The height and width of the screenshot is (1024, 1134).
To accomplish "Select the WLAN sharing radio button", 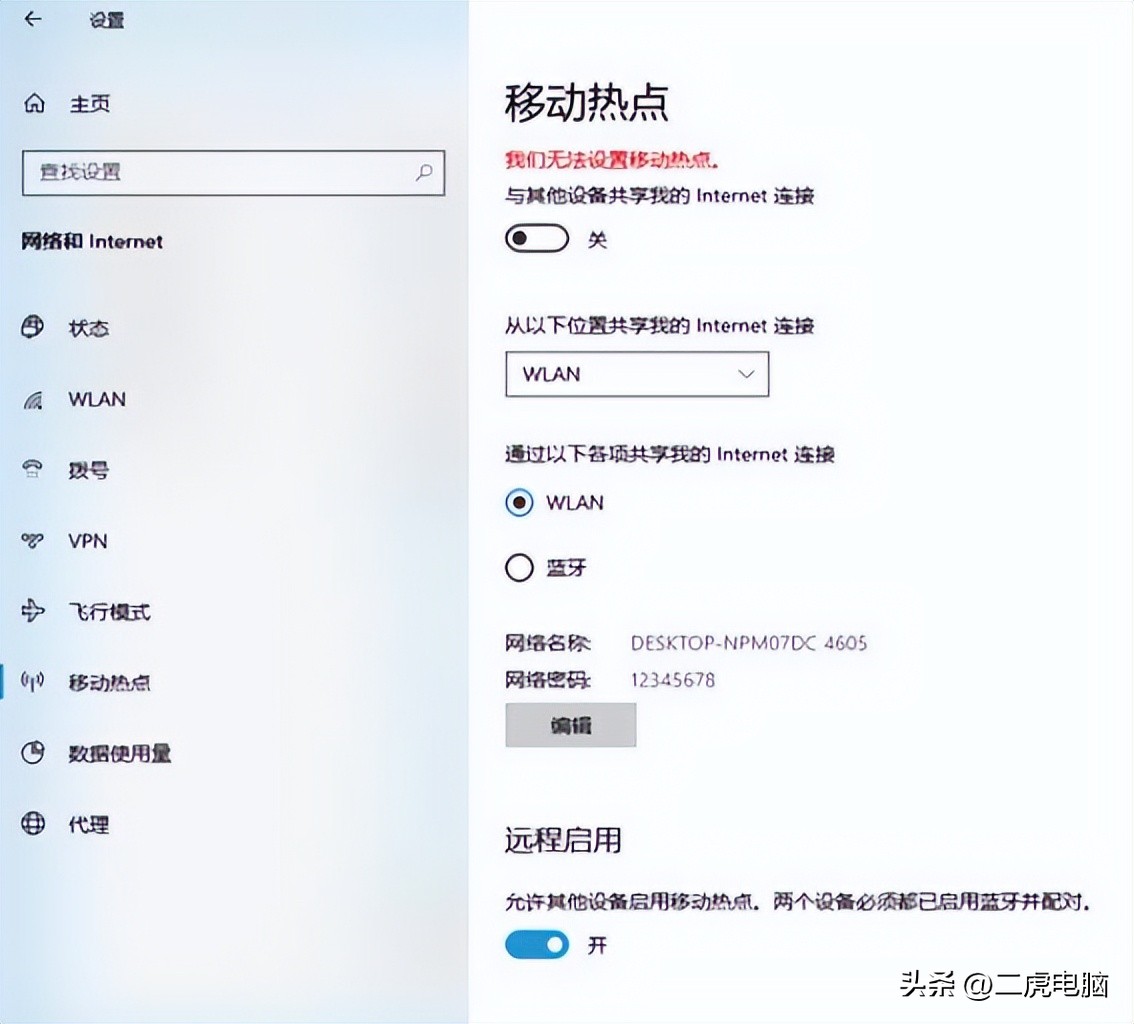I will [x=518, y=503].
